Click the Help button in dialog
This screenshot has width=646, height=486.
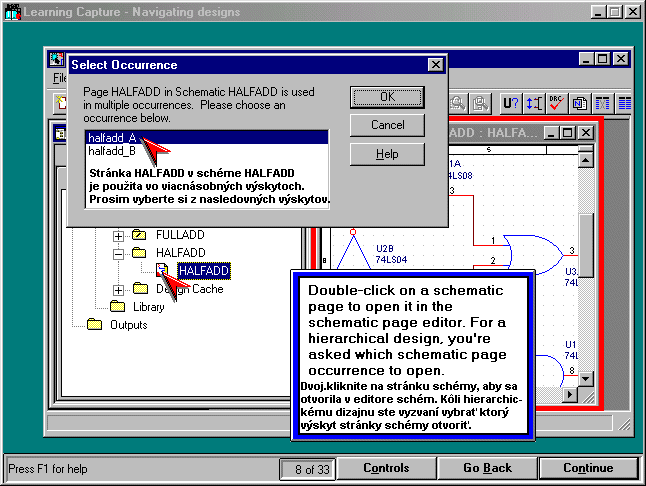(x=387, y=154)
